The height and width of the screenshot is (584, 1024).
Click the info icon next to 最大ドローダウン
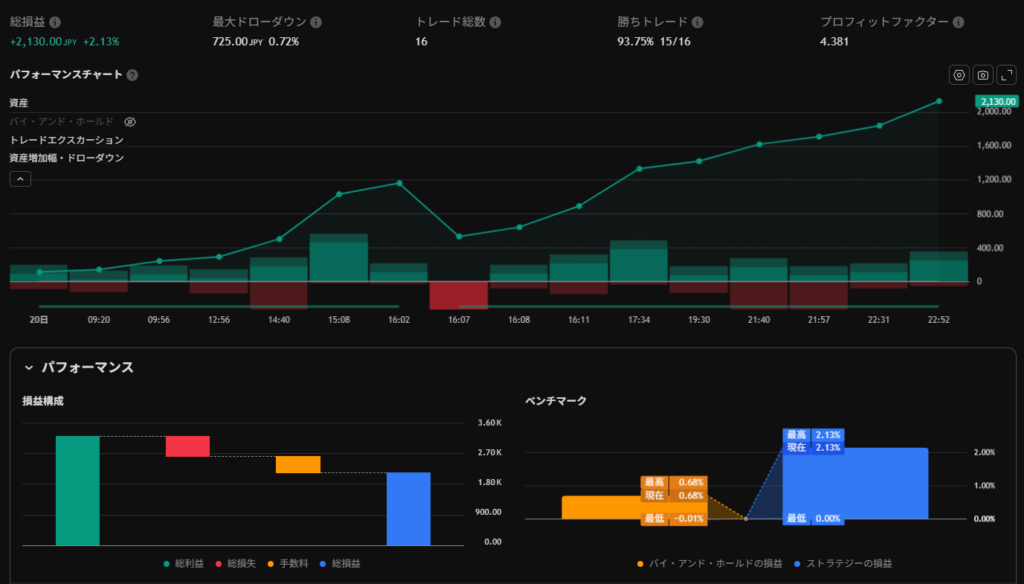coord(316,22)
